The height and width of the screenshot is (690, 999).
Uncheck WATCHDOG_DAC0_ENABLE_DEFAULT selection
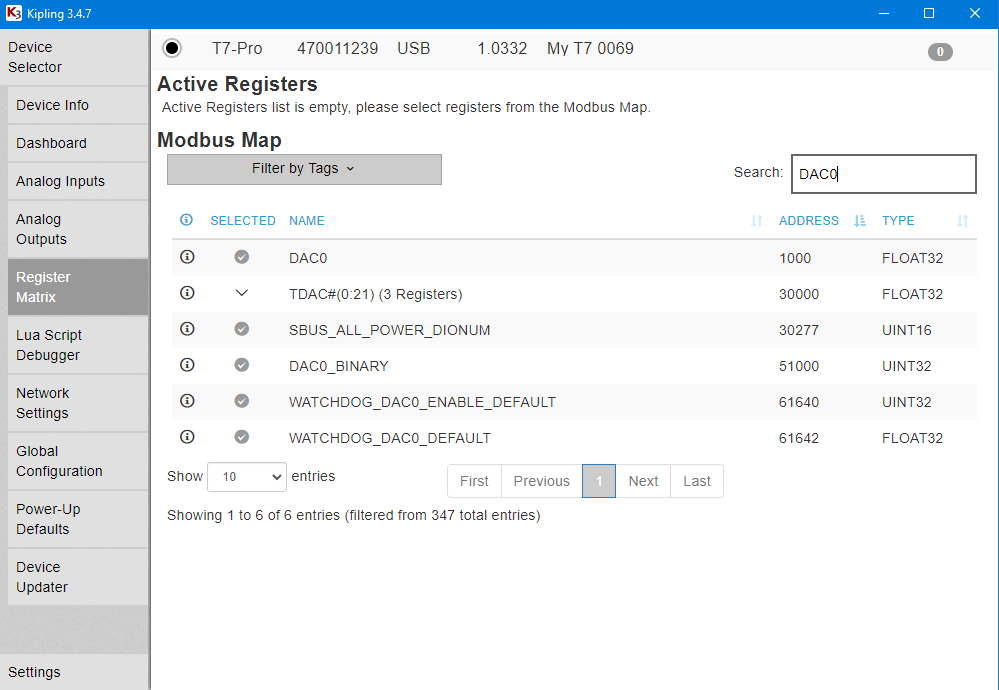(x=241, y=401)
